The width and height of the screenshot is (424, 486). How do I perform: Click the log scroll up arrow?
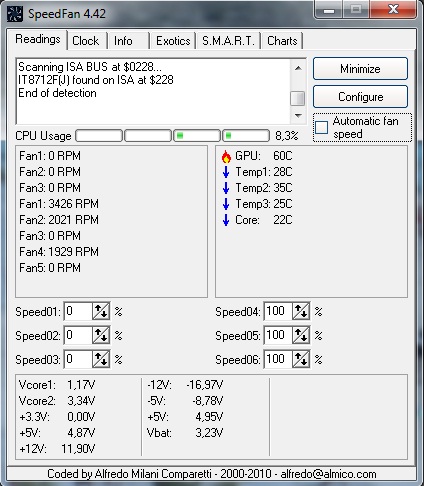(298, 68)
